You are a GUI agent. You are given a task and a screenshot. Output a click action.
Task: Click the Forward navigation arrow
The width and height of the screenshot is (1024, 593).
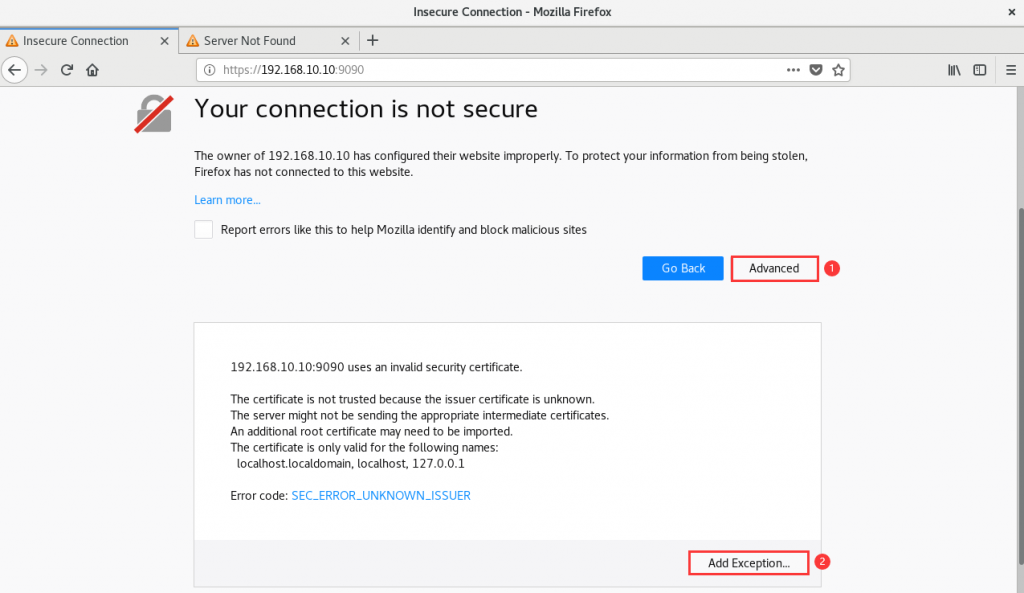41,70
